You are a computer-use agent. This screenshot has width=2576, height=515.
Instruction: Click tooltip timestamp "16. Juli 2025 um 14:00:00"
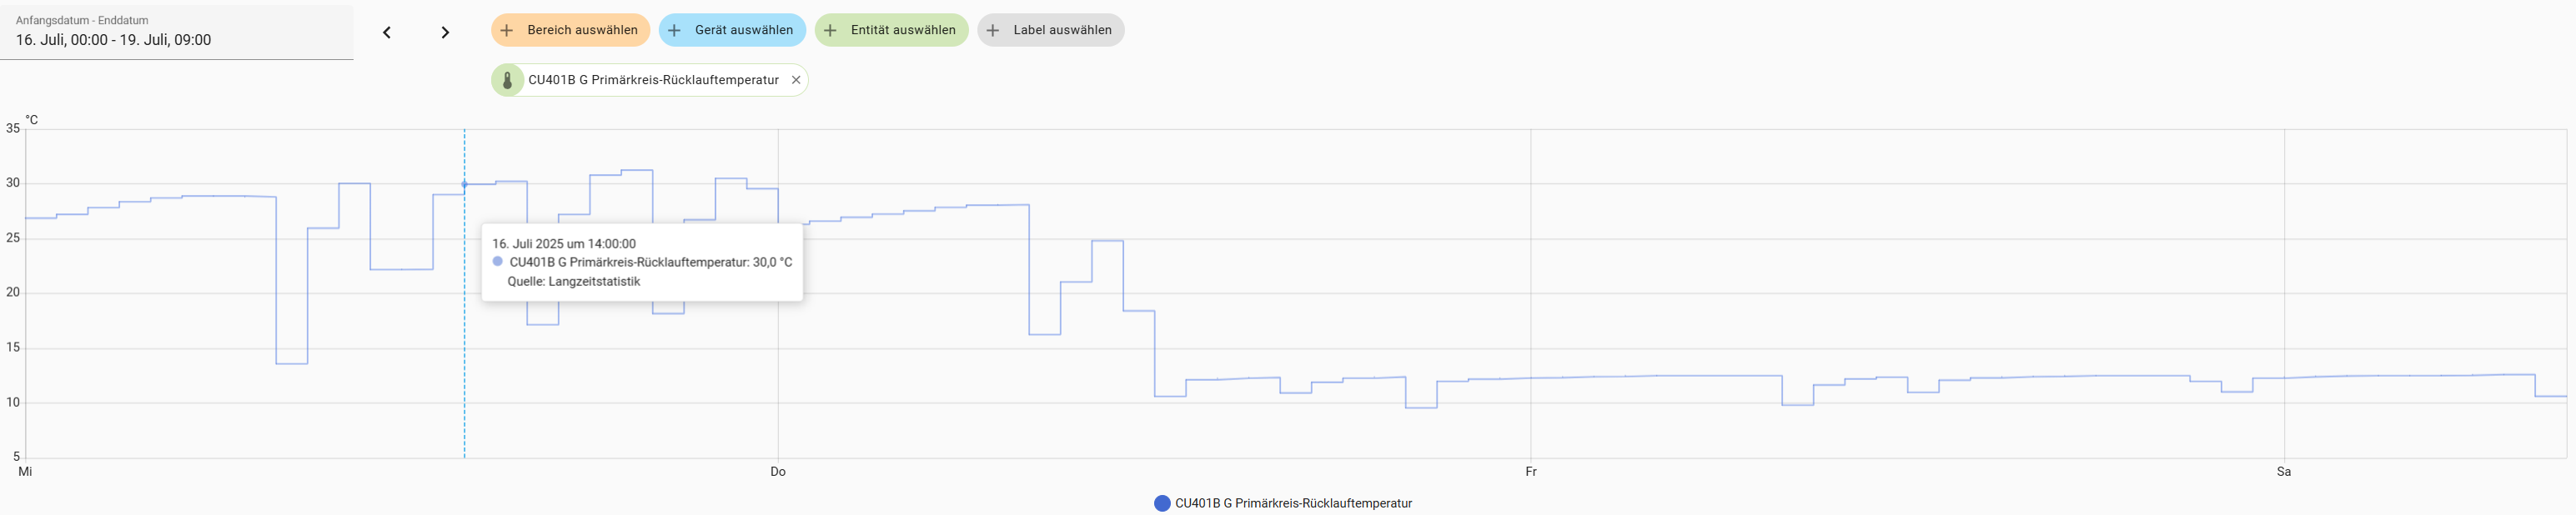(x=564, y=243)
